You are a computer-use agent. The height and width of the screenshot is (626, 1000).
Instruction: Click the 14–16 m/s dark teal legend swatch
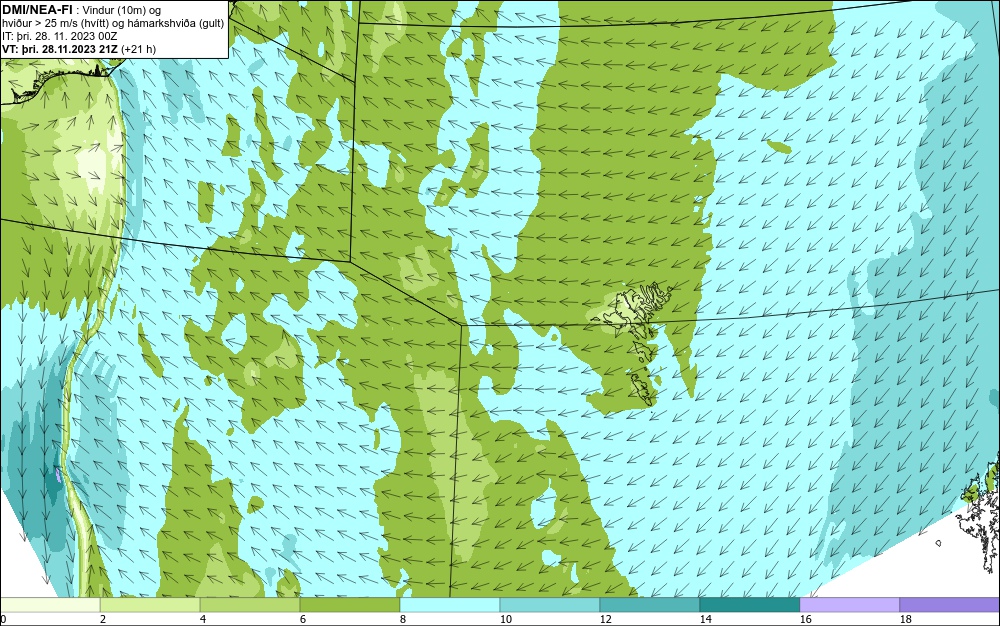coord(749,604)
